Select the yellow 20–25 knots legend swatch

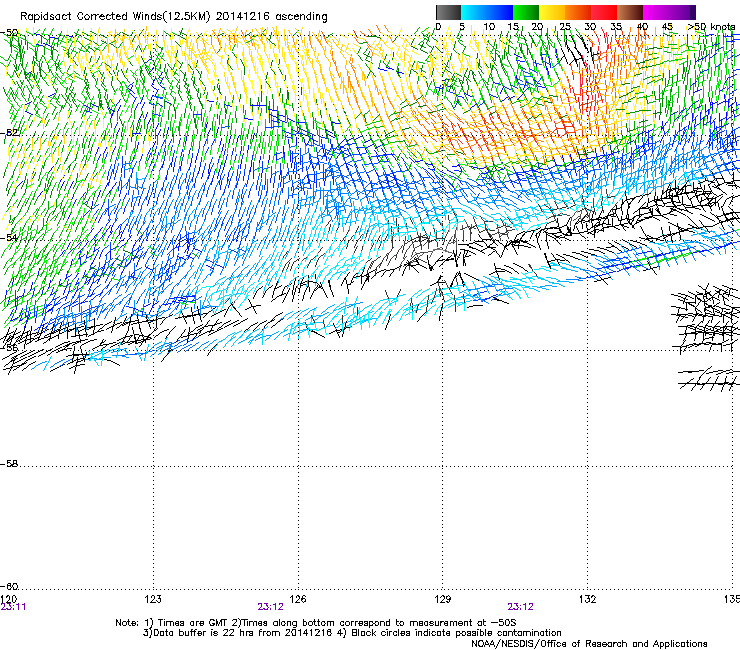[x=552, y=12]
